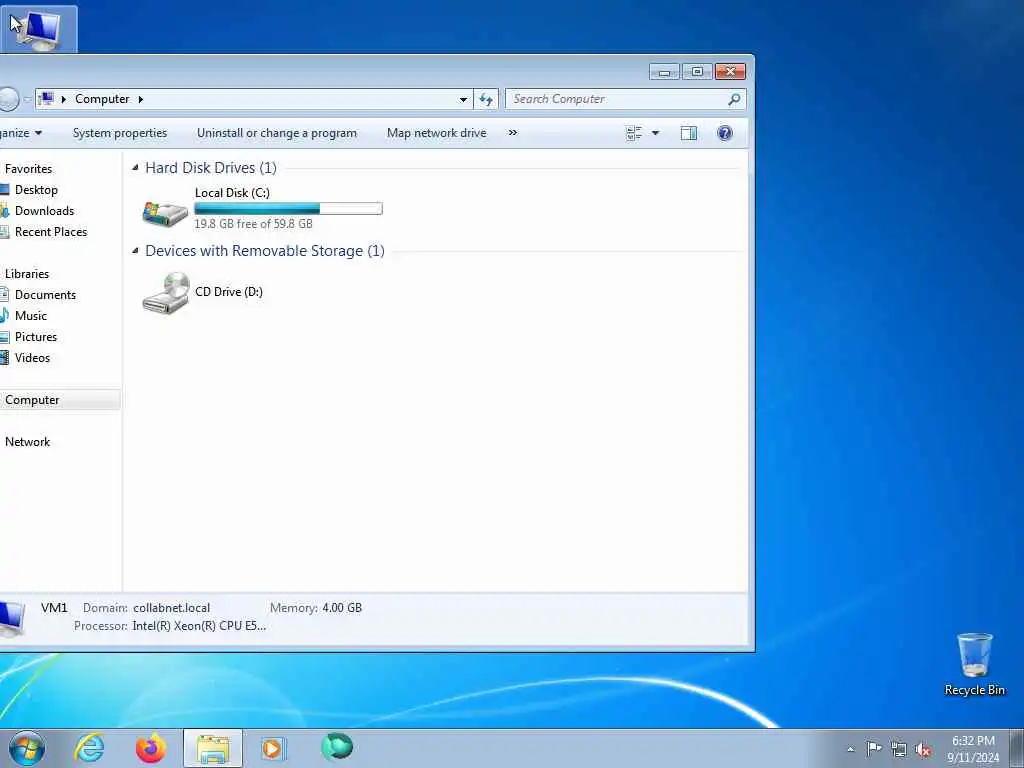Viewport: 1024px width, 768px height.
Task: Expand the arrow before Computer in the address bar
Action: [x=63, y=99]
